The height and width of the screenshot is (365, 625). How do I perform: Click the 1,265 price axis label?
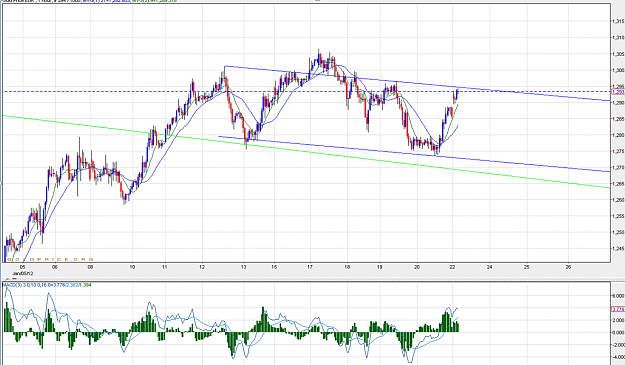click(x=618, y=184)
